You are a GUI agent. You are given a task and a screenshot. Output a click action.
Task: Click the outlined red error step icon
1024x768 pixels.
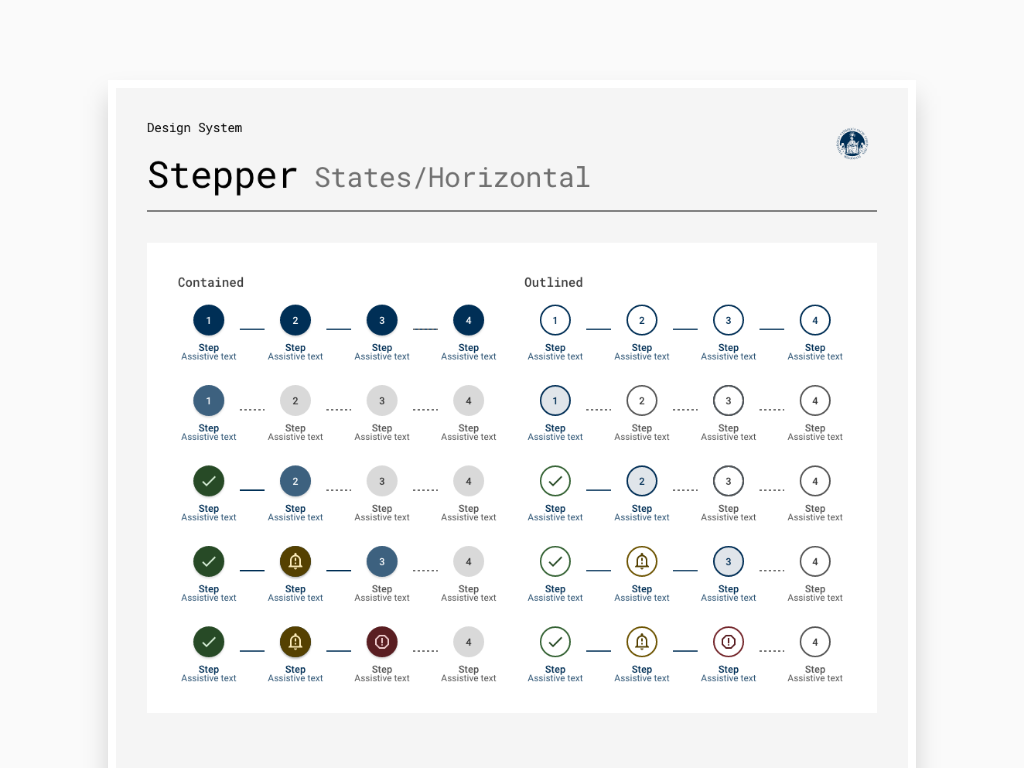[x=728, y=642]
